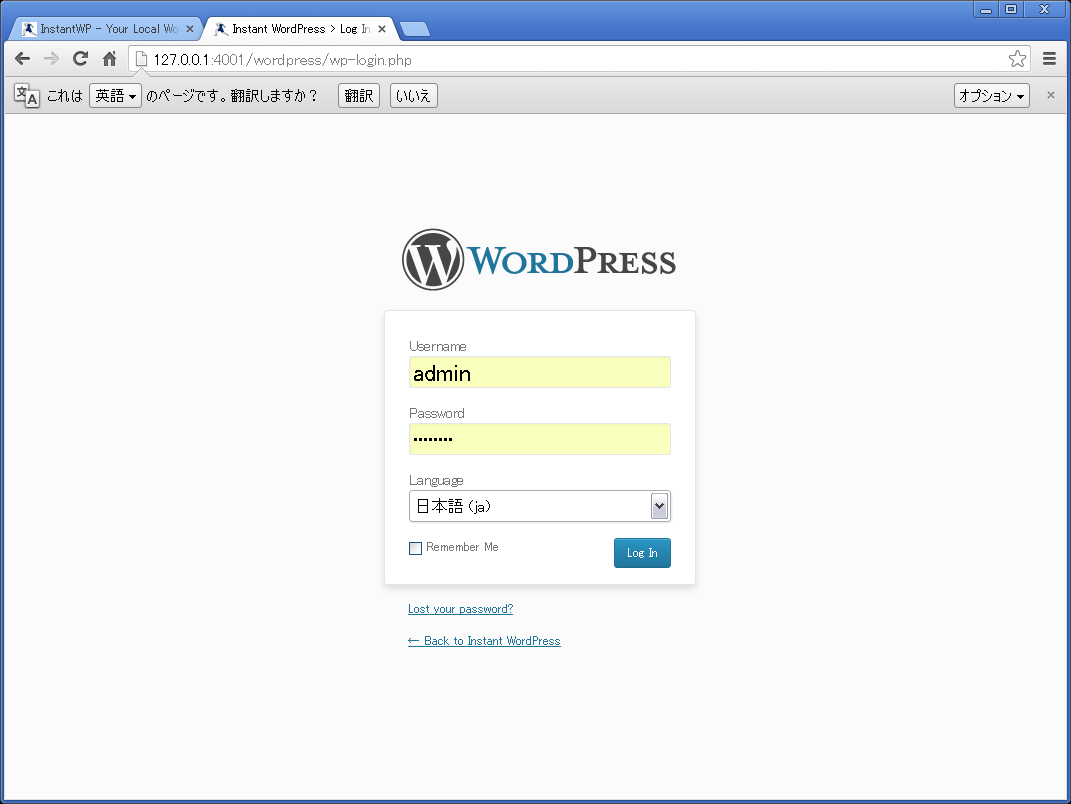The width and height of the screenshot is (1071, 804).
Task: Minimize the browser window
Action: click(x=986, y=10)
